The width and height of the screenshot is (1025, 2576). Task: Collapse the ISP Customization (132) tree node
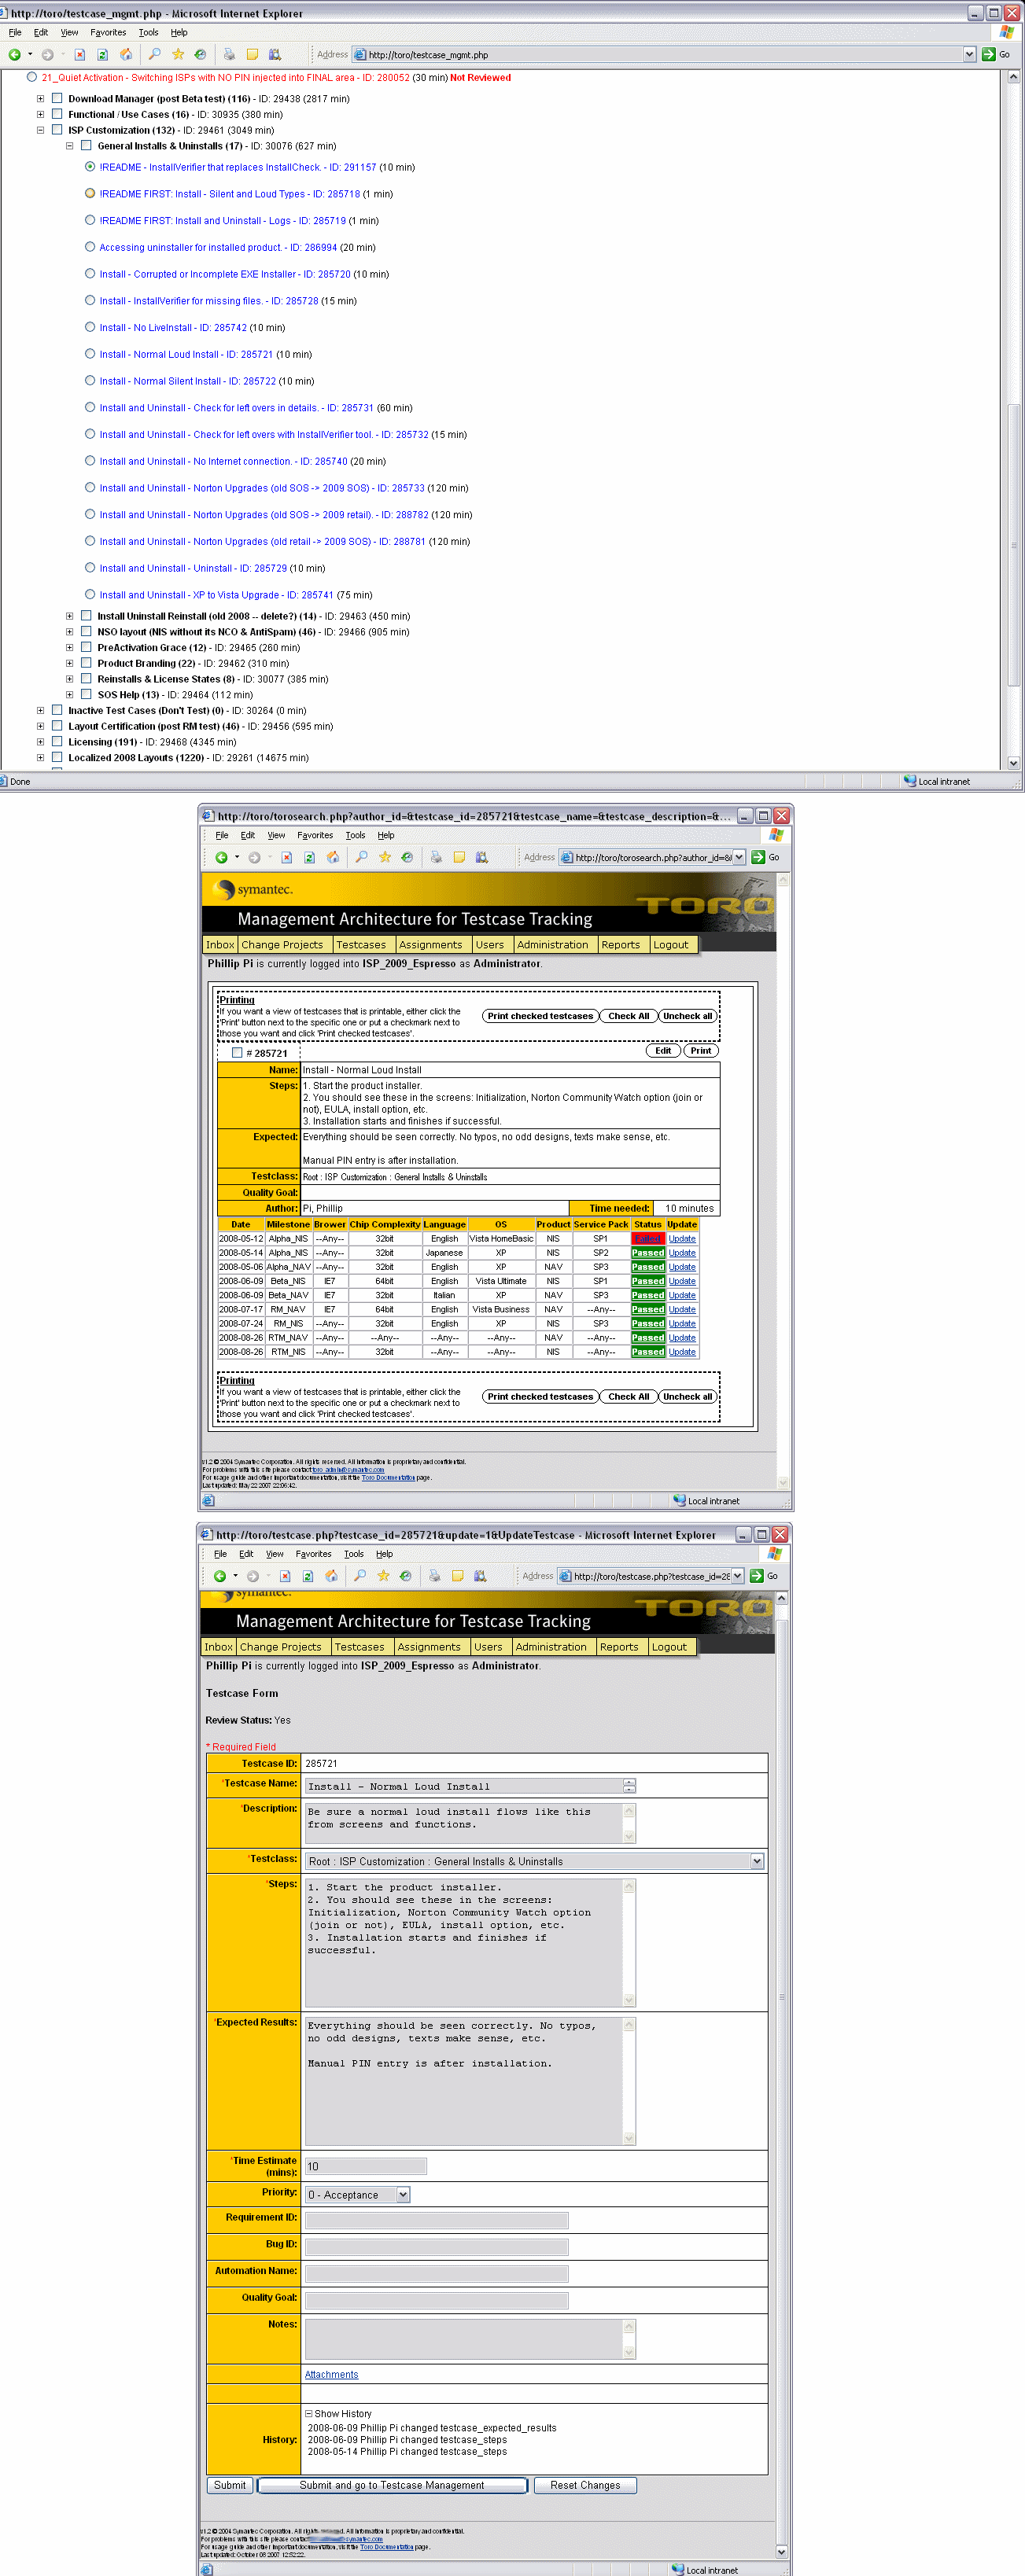click(x=41, y=130)
